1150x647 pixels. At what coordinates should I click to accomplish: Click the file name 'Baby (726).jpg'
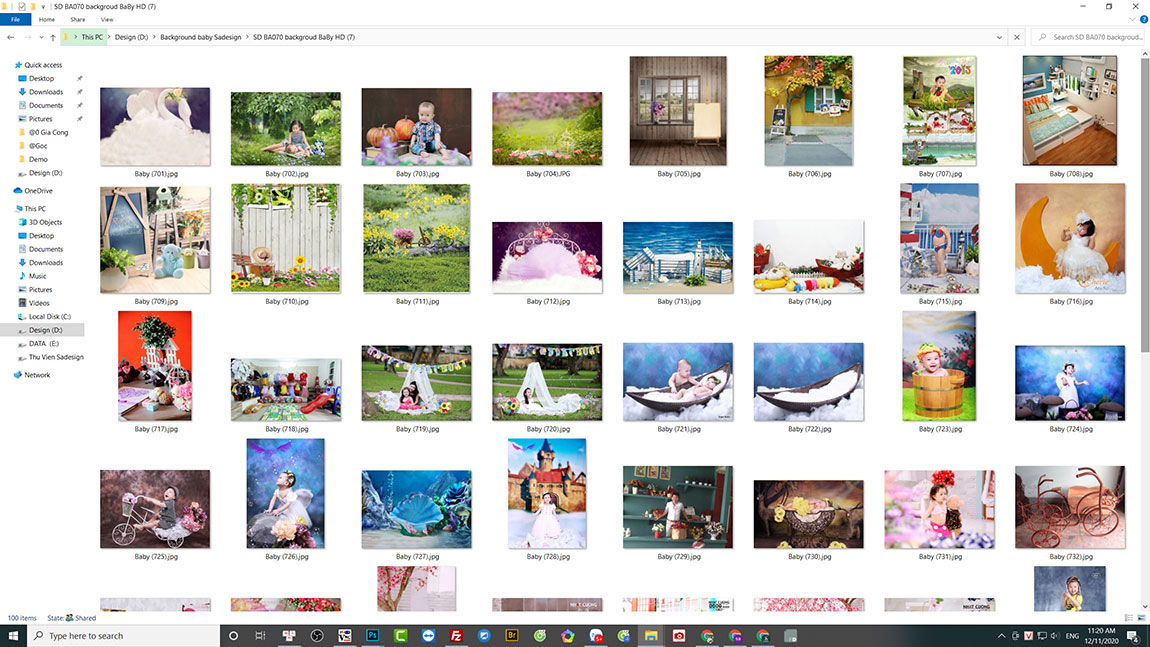click(287, 557)
